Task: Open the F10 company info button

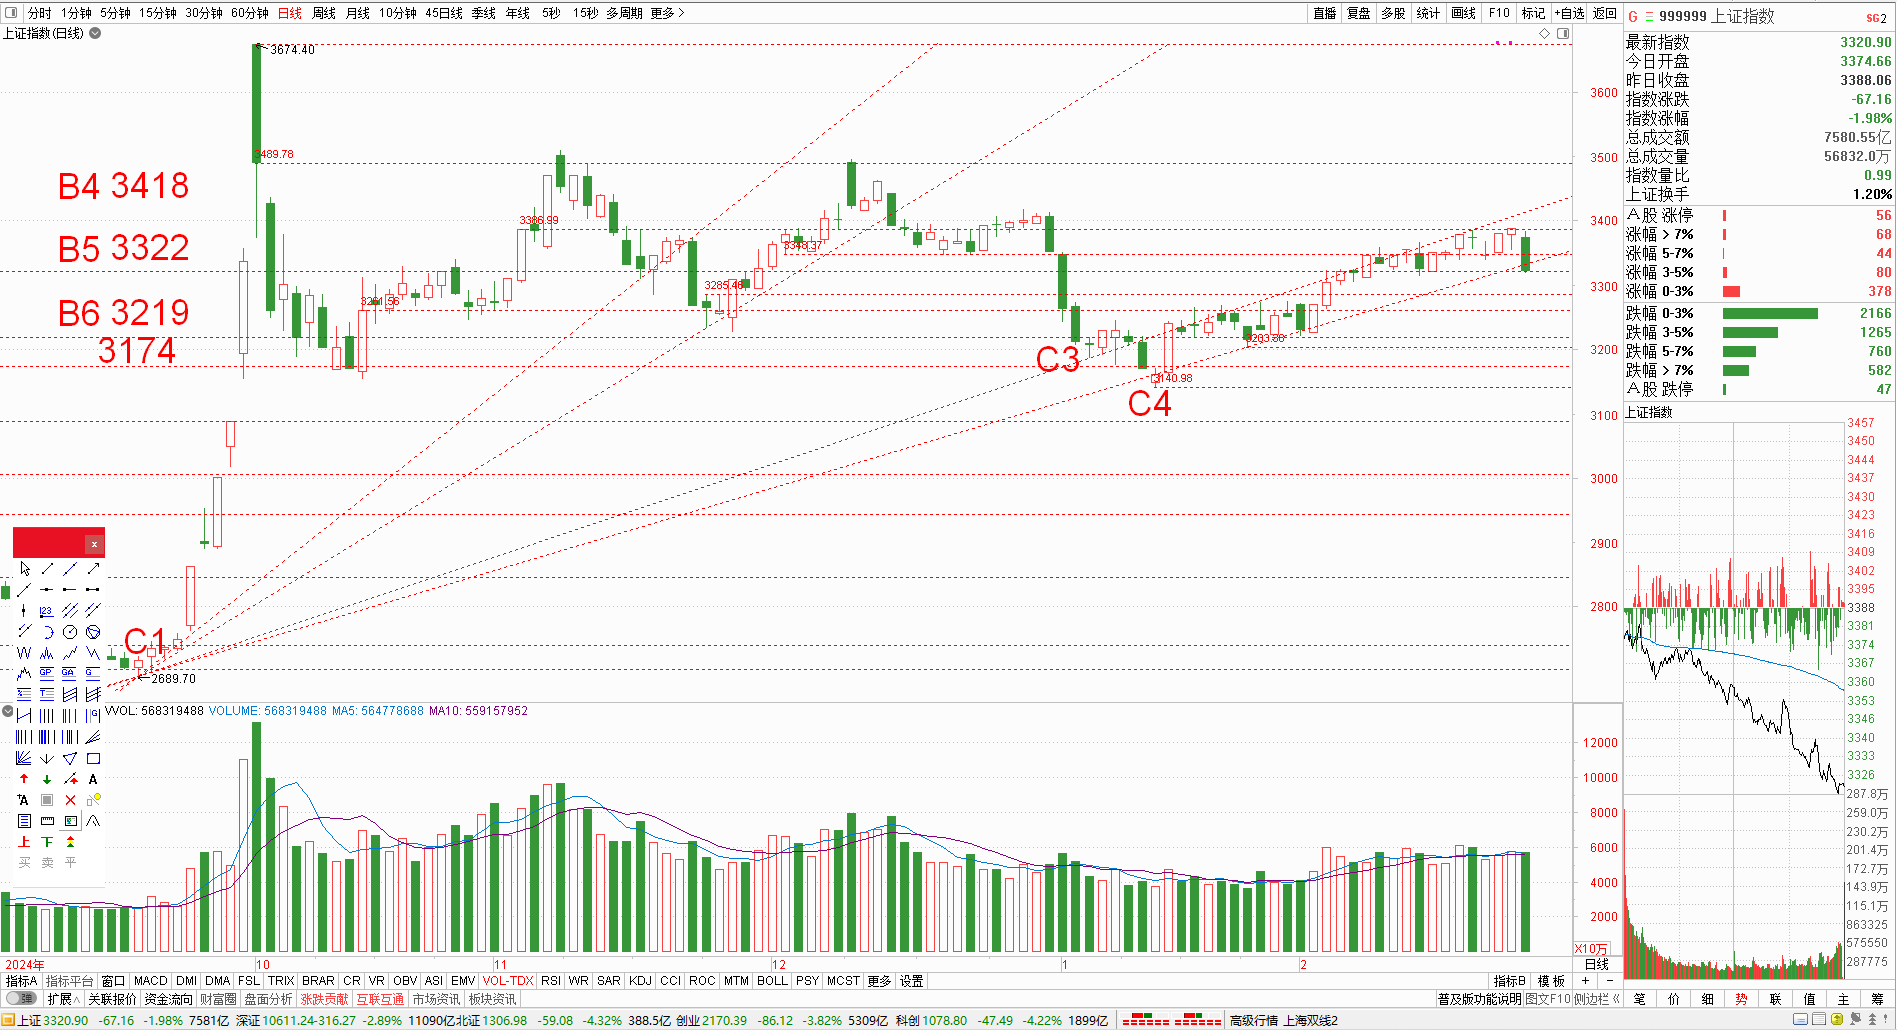Action: click(x=1498, y=13)
